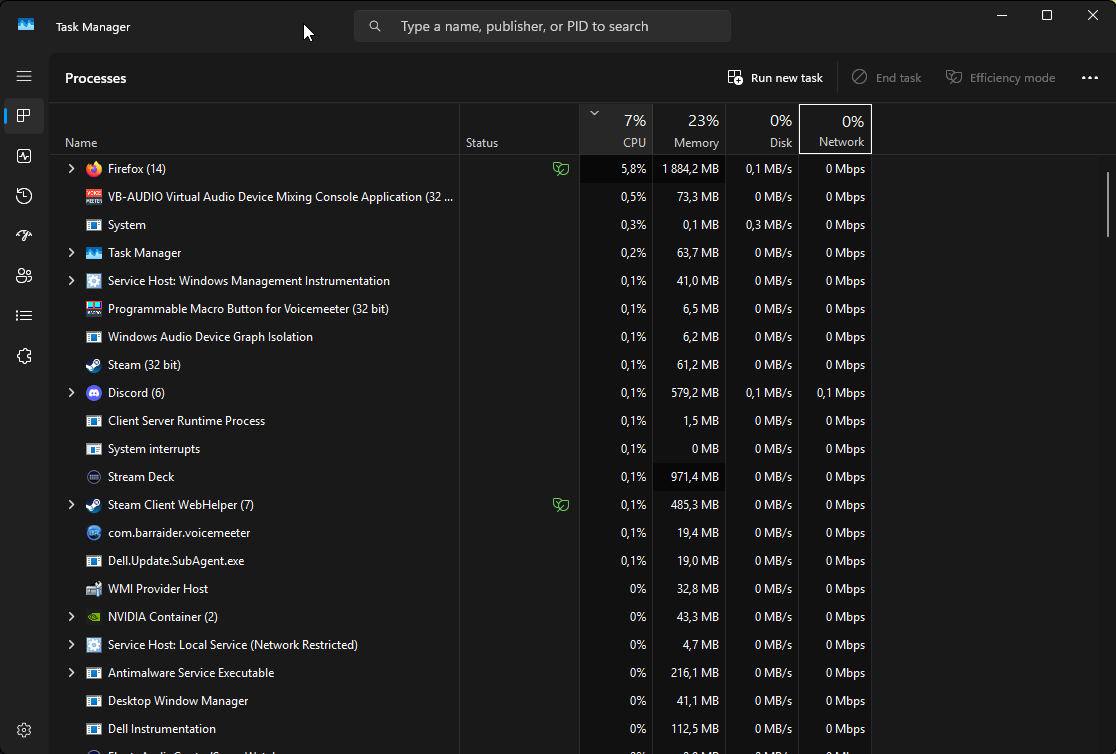Click the Stream Deck process icon
Image resolution: width=1116 pixels, height=754 pixels.
click(94, 477)
